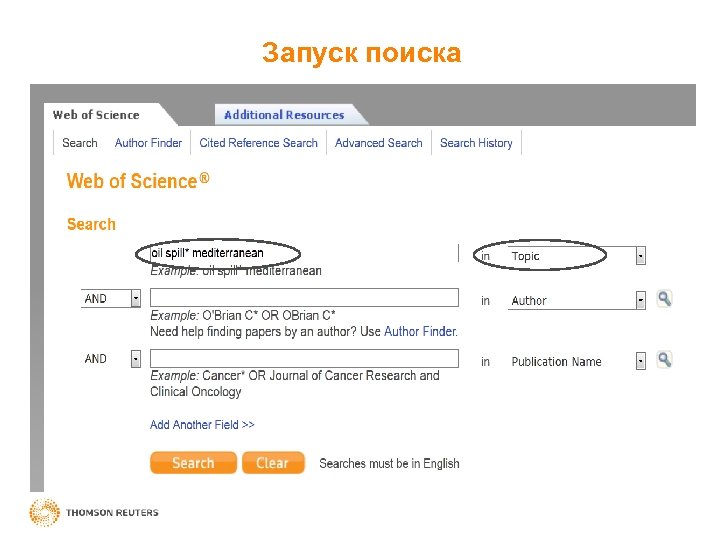This screenshot has width=720, height=540.
Task: Focus the Publication Name input field
Action: point(304,358)
